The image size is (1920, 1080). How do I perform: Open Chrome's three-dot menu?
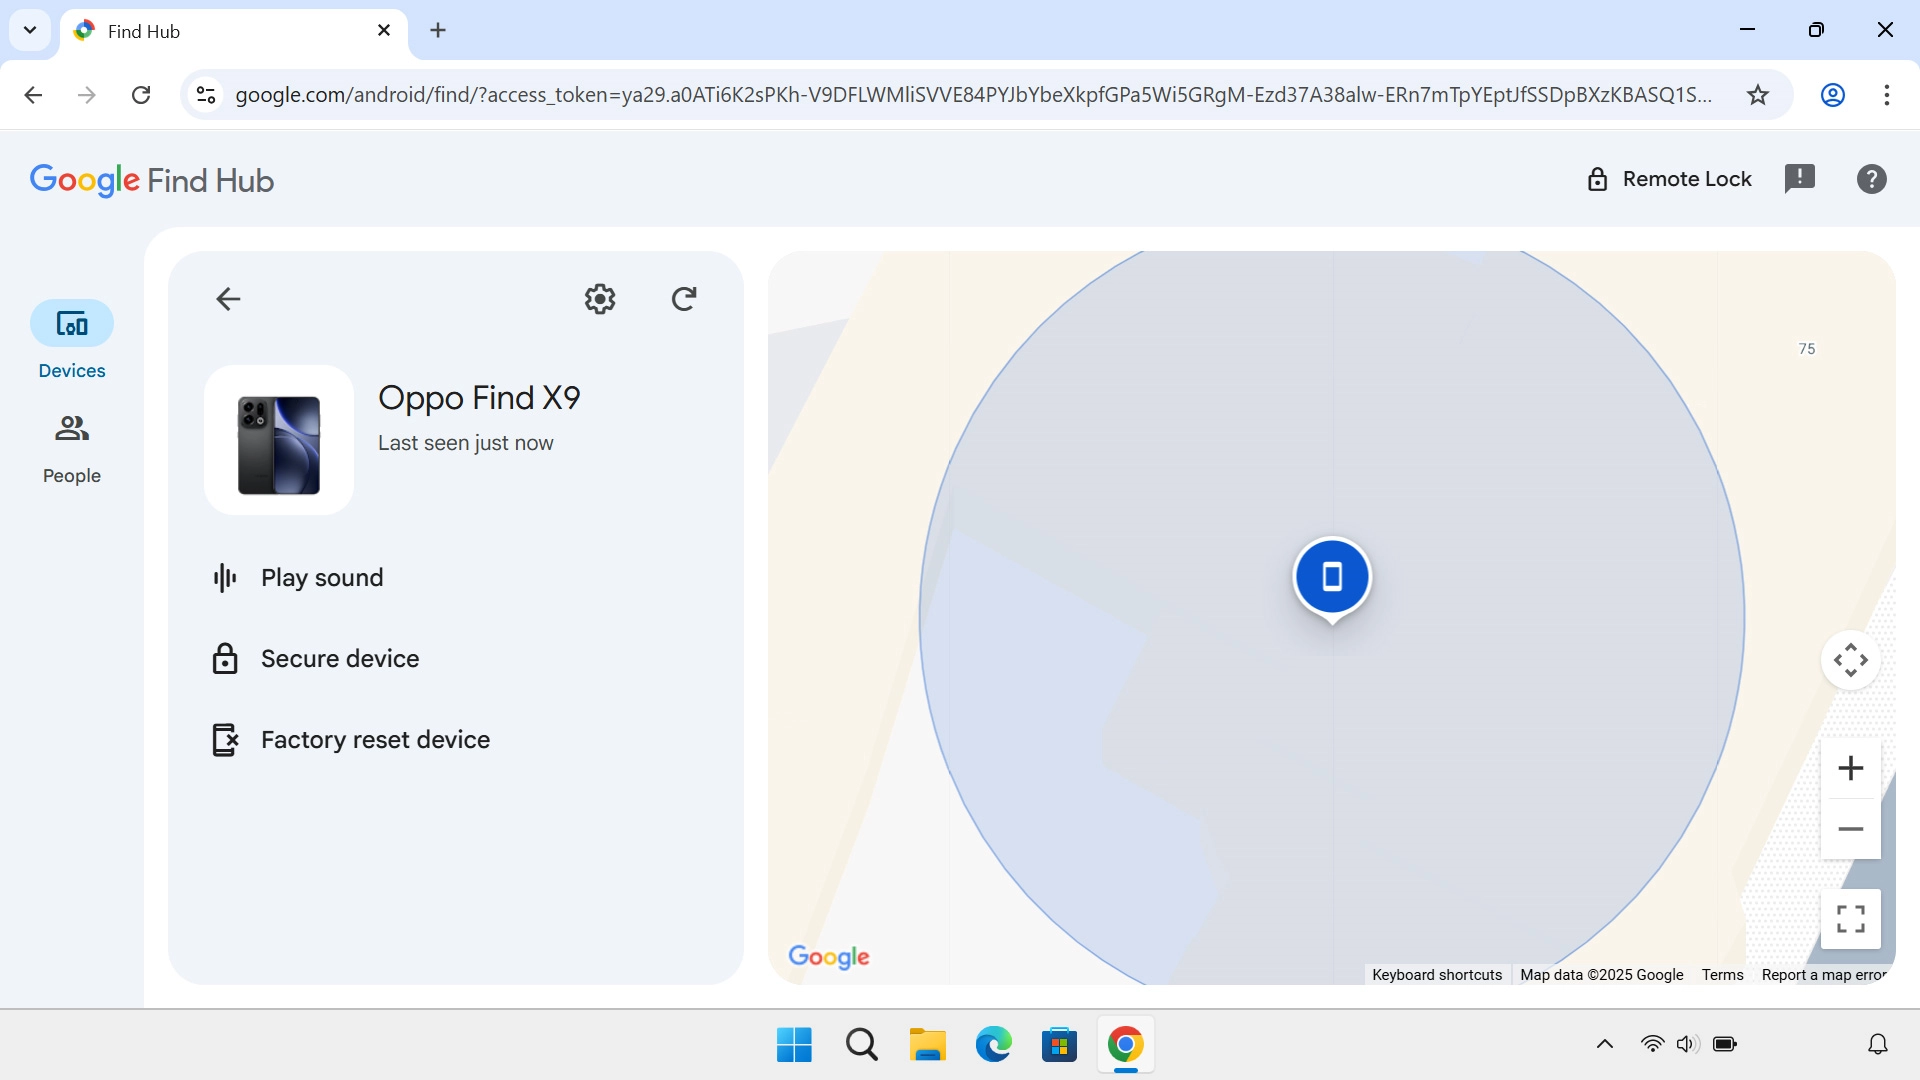coord(1886,95)
